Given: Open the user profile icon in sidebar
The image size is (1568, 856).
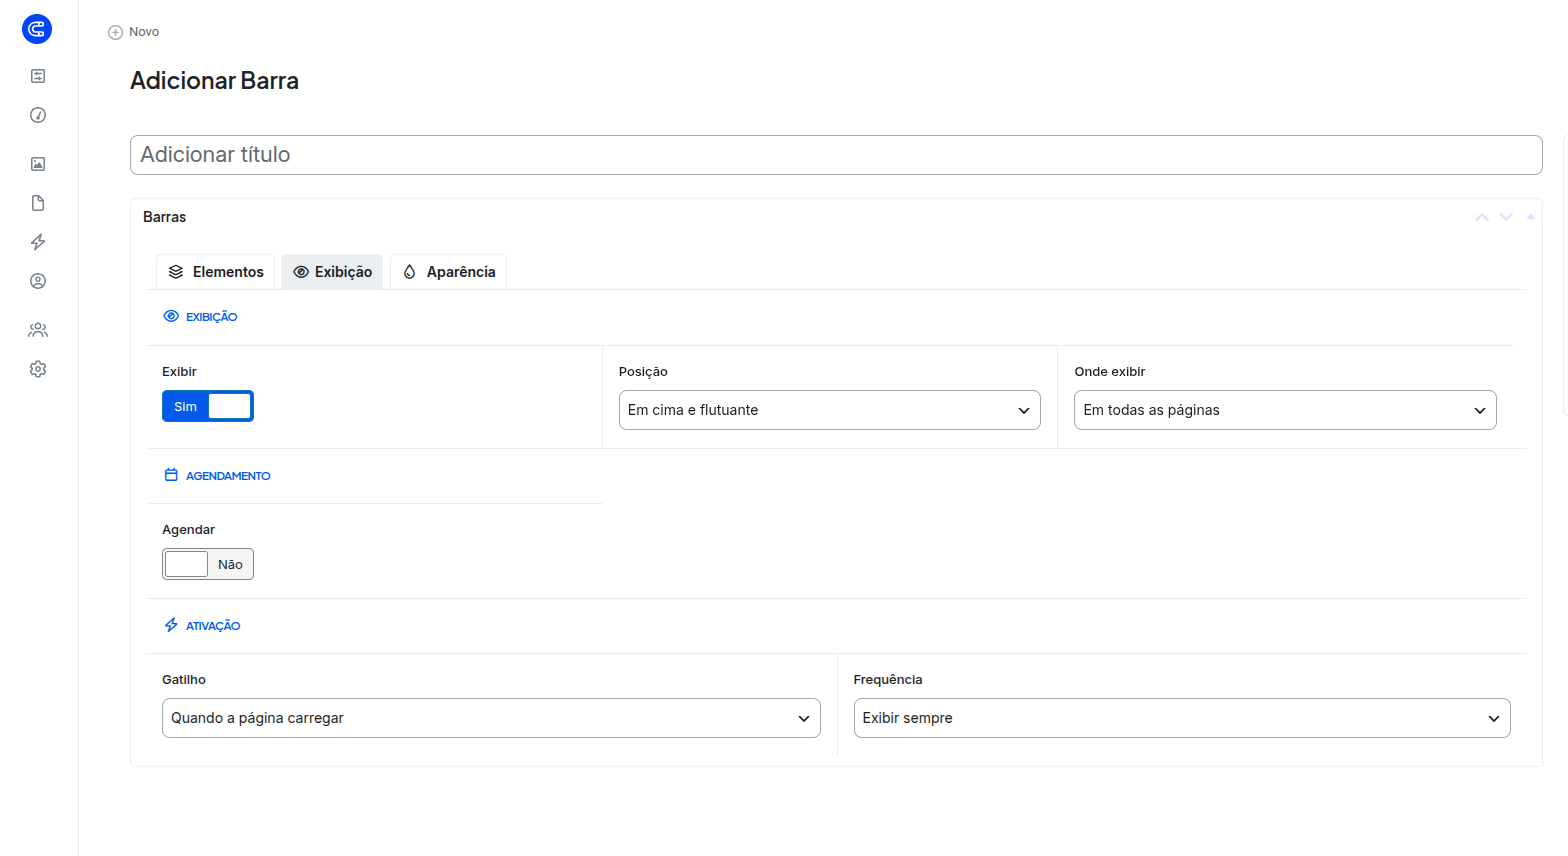Looking at the screenshot, I should [x=38, y=281].
